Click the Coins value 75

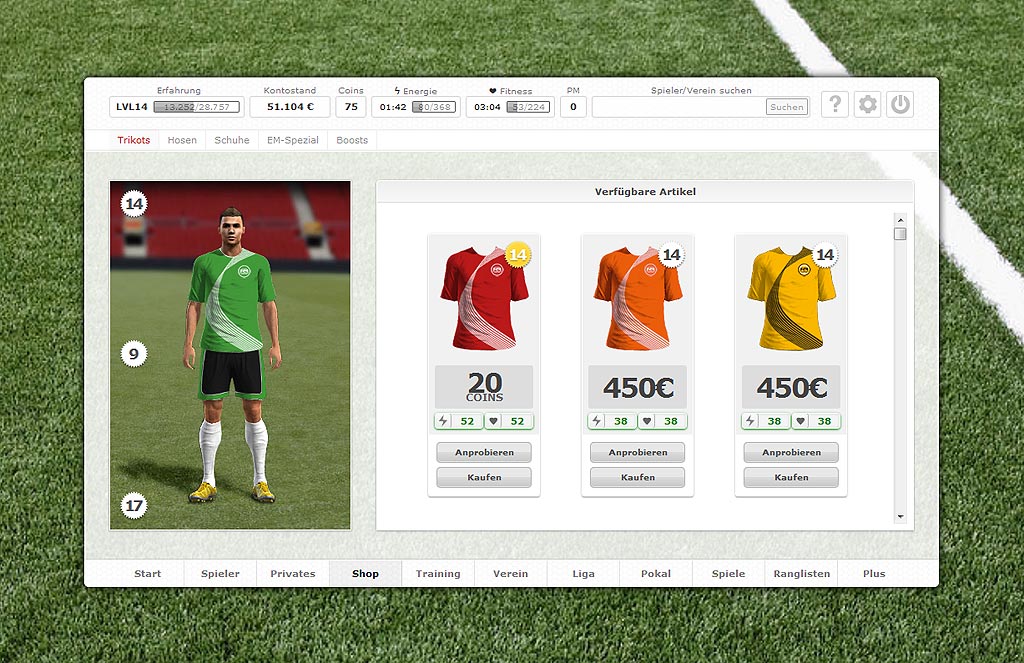(351, 107)
